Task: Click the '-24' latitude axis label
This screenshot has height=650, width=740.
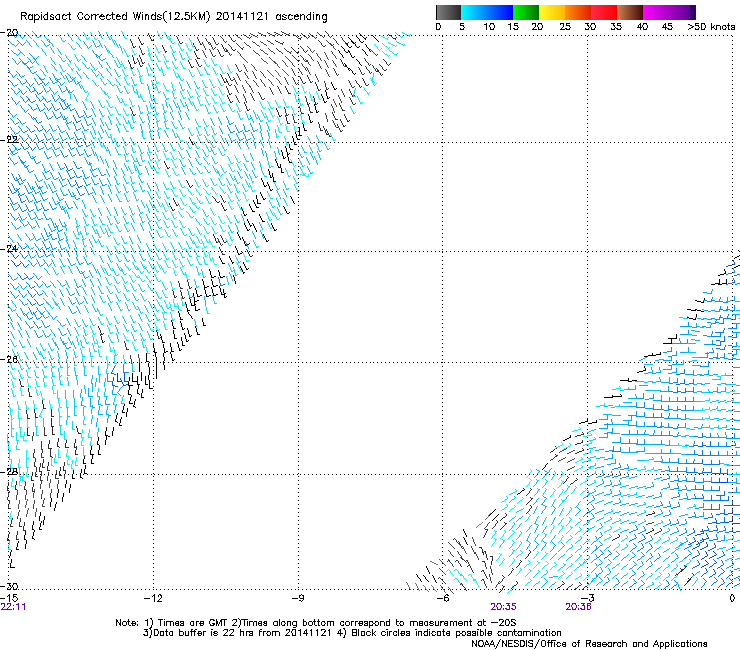Action: tap(9, 249)
